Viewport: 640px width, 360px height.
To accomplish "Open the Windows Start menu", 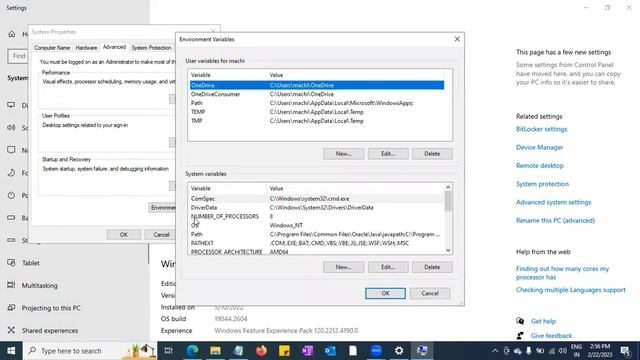I will (11, 351).
